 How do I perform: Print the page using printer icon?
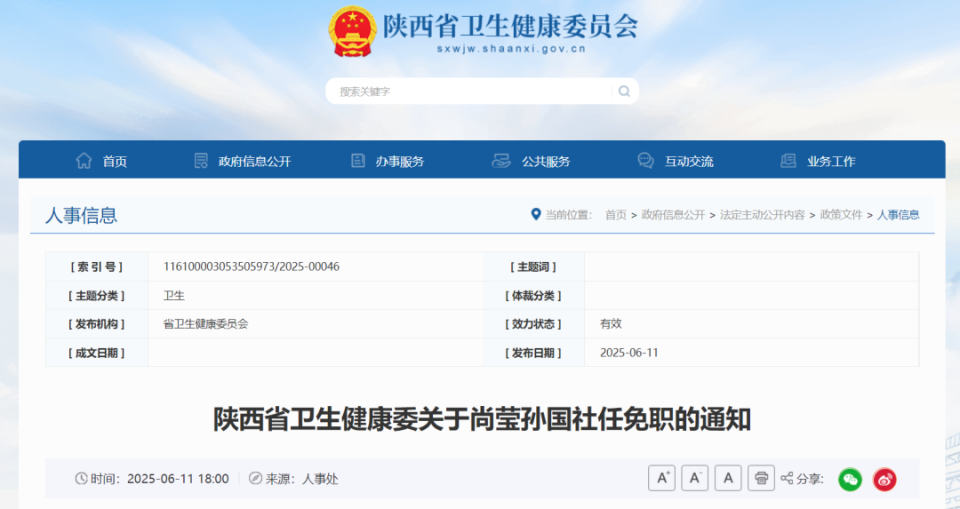click(761, 478)
